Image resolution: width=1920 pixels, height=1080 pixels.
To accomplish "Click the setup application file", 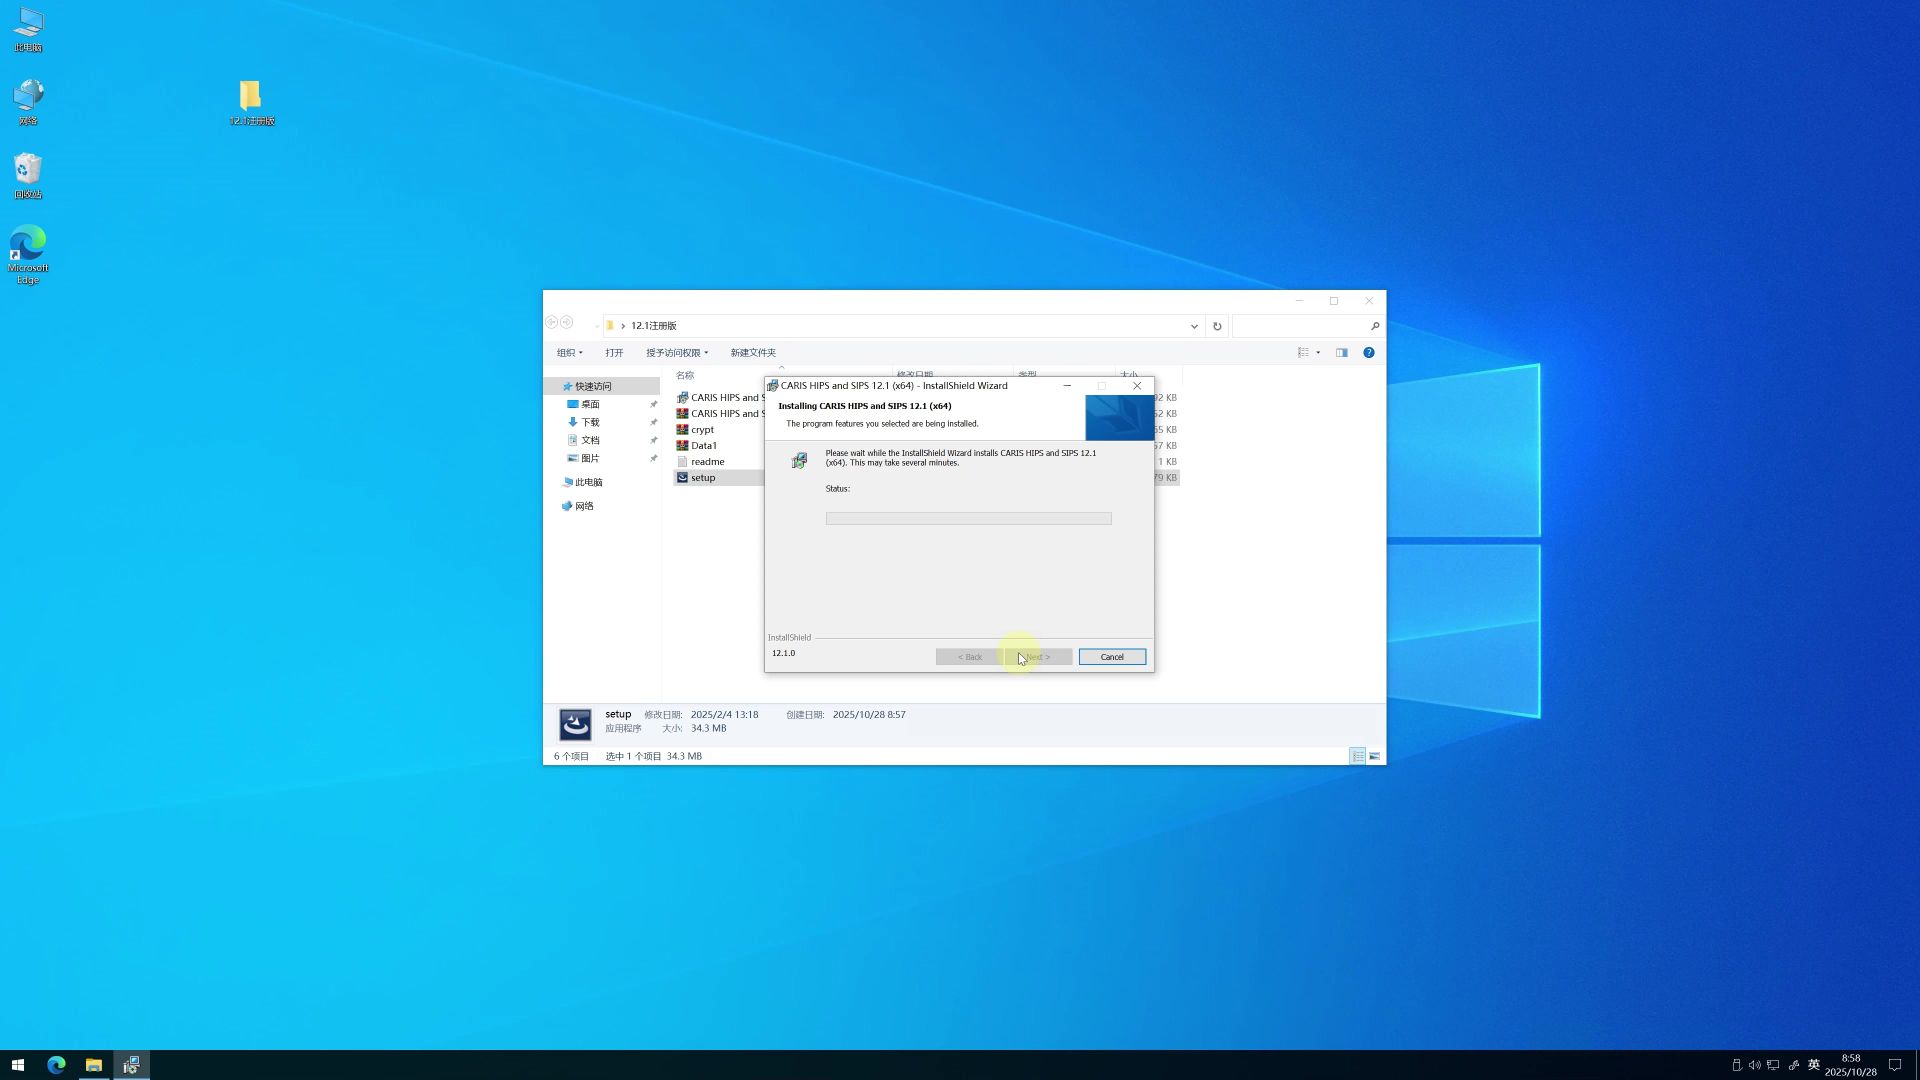I will 703,478.
